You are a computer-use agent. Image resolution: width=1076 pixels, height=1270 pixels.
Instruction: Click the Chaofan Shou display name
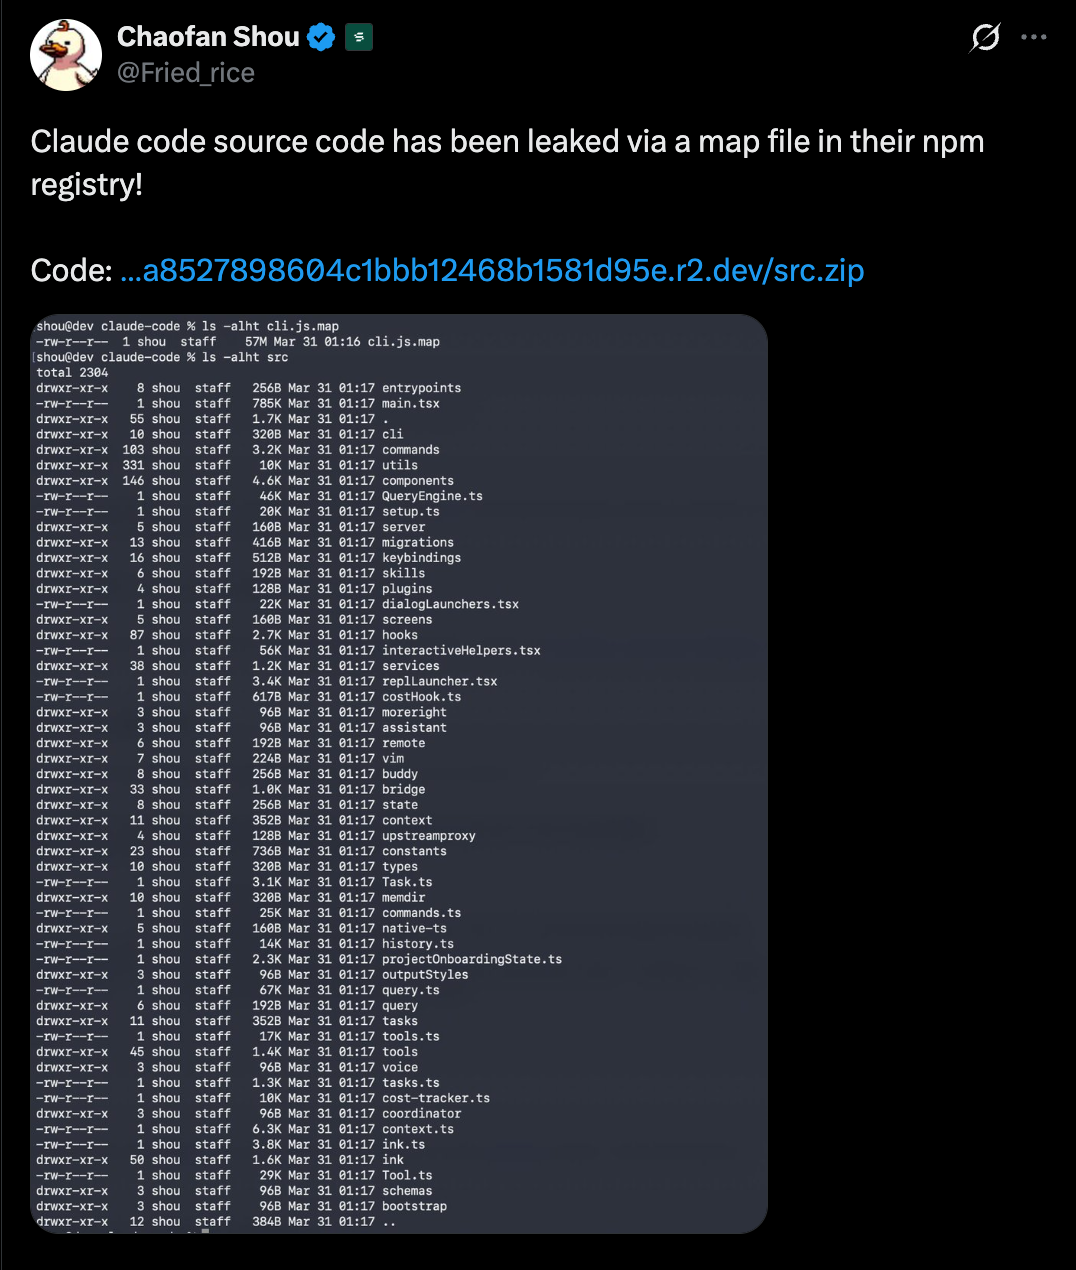click(x=208, y=37)
